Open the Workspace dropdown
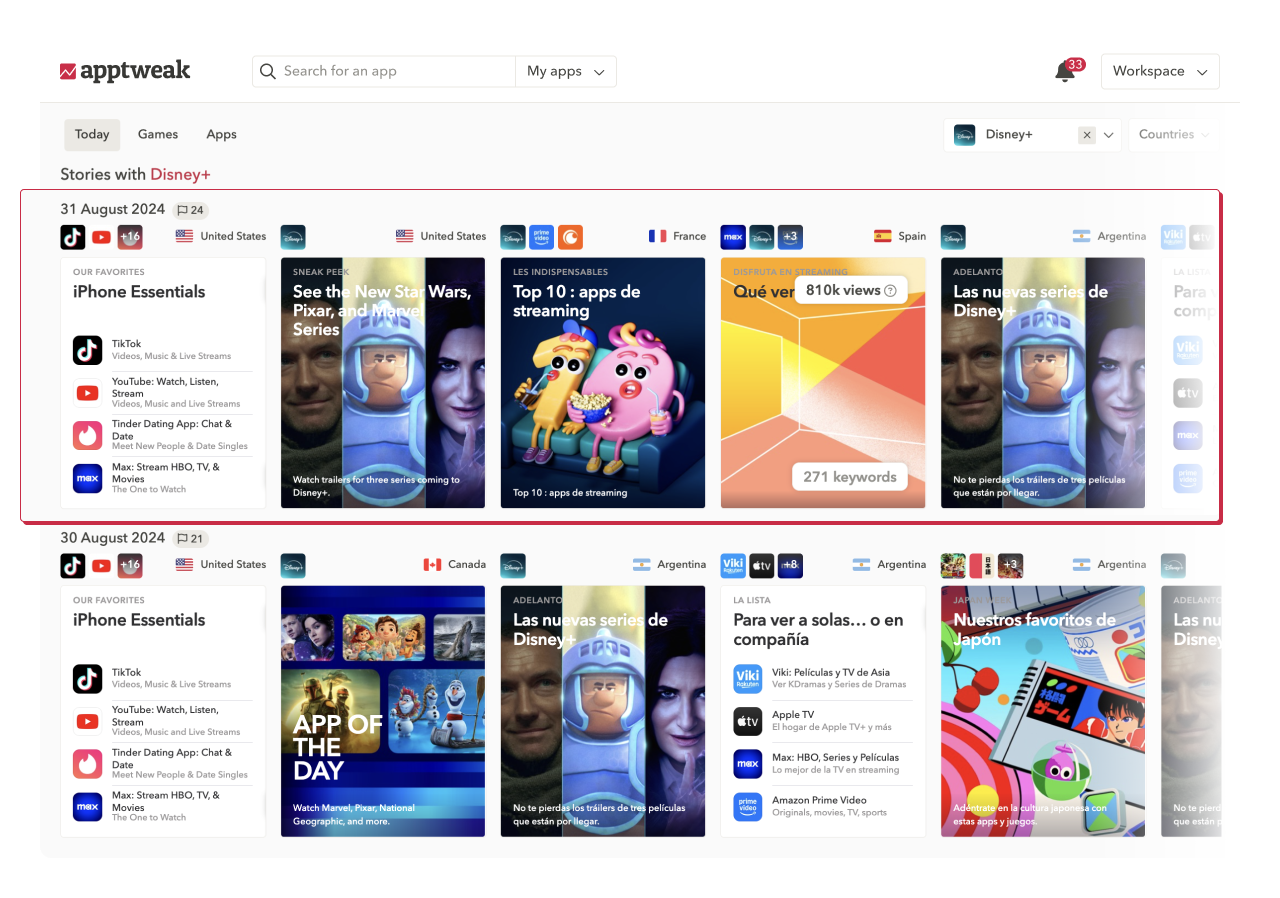The width and height of the screenshot is (1280, 898). click(1160, 71)
